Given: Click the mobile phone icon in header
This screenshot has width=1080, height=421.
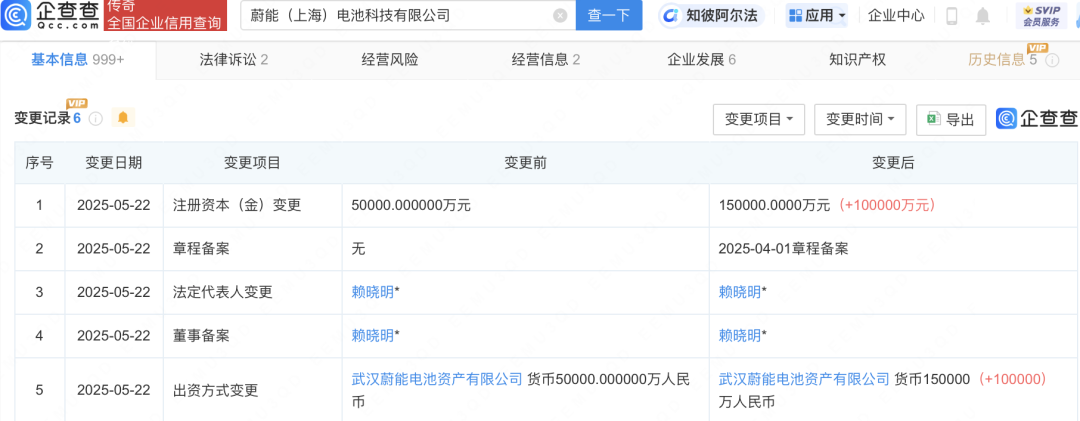Looking at the screenshot, I should (x=952, y=16).
